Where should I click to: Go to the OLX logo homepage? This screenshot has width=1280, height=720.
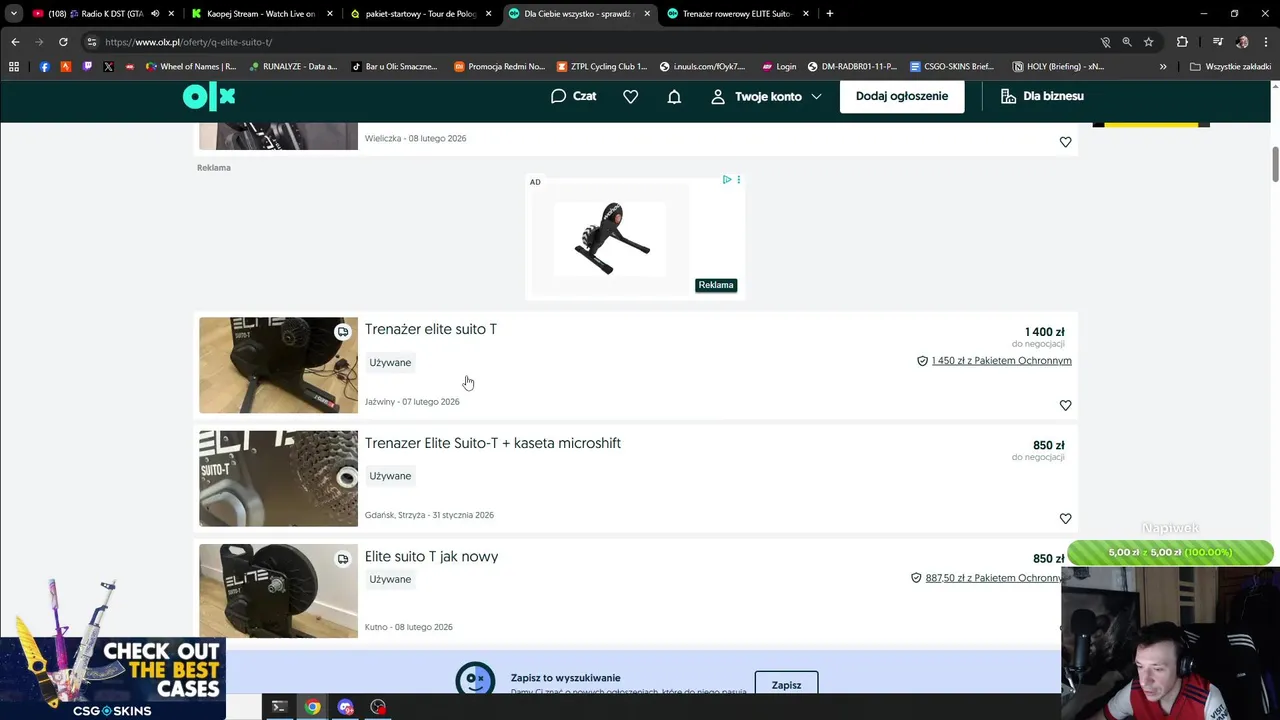pyautogui.click(x=209, y=96)
